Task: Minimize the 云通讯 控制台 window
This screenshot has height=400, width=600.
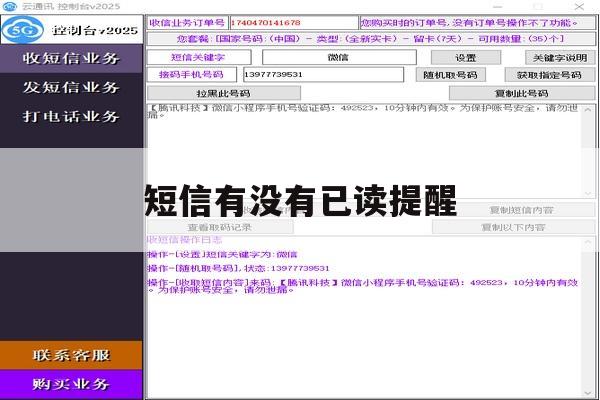Action: (x=497, y=7)
